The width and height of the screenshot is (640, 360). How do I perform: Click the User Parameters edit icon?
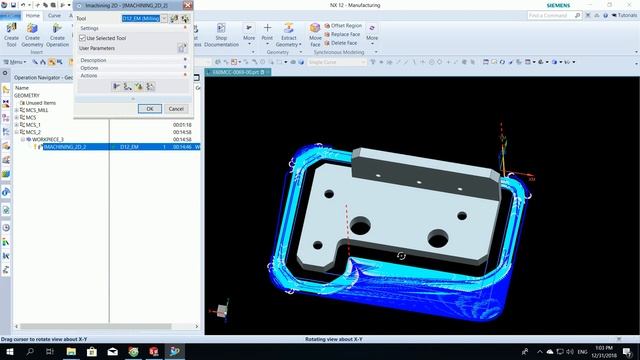(x=182, y=48)
